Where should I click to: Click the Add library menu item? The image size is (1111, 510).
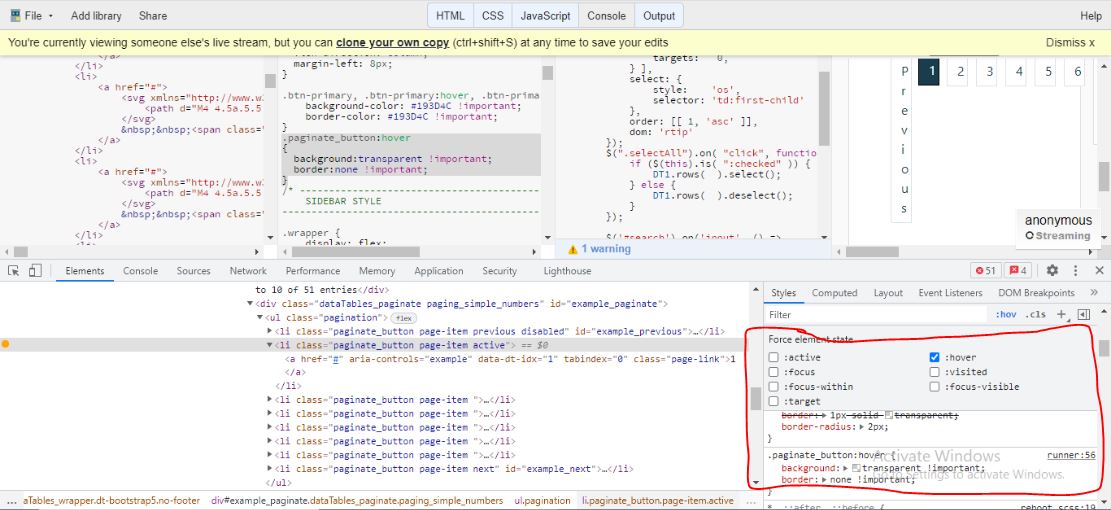(x=96, y=16)
